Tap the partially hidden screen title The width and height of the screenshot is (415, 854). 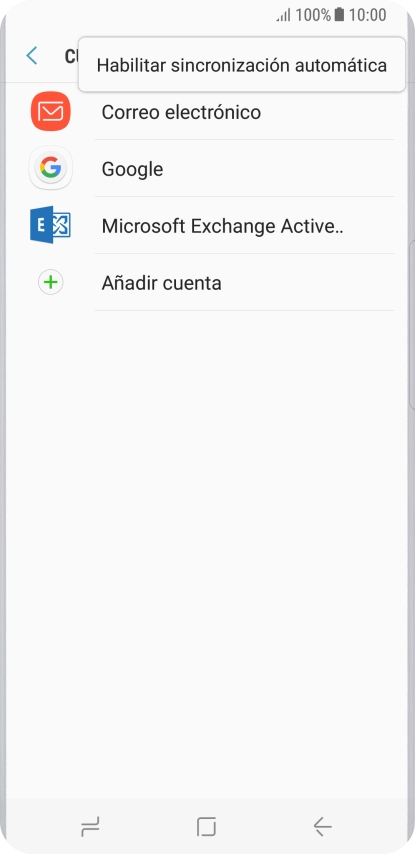[71, 56]
